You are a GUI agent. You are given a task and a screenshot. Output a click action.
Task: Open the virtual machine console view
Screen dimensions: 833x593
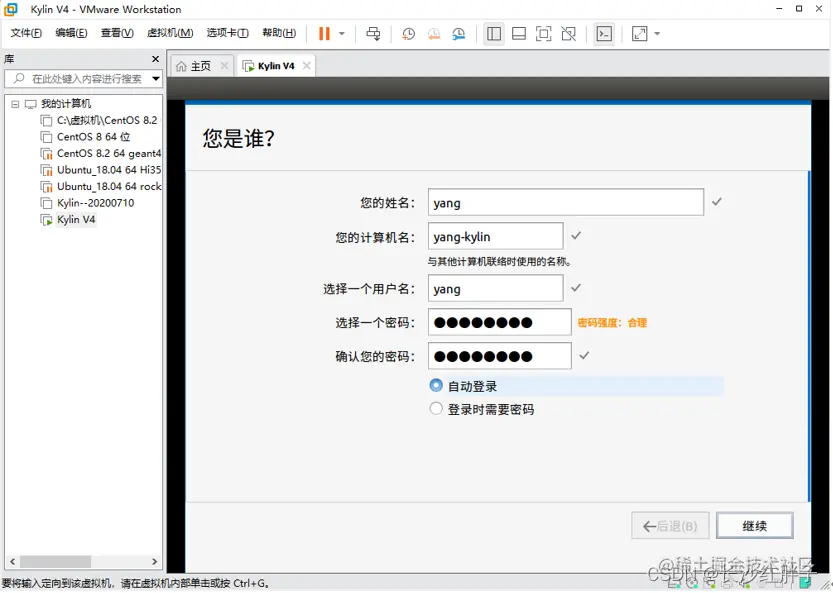coord(604,33)
